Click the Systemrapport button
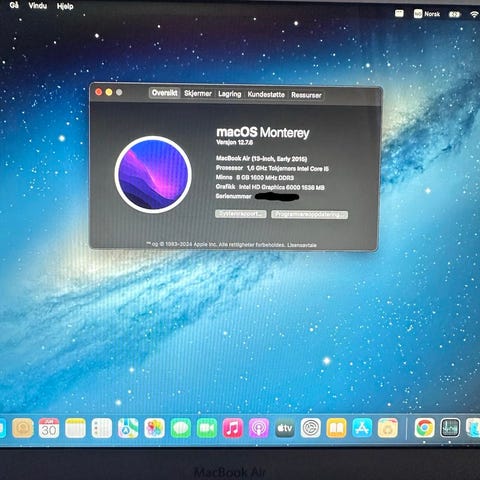The width and height of the screenshot is (480, 480). click(x=241, y=214)
